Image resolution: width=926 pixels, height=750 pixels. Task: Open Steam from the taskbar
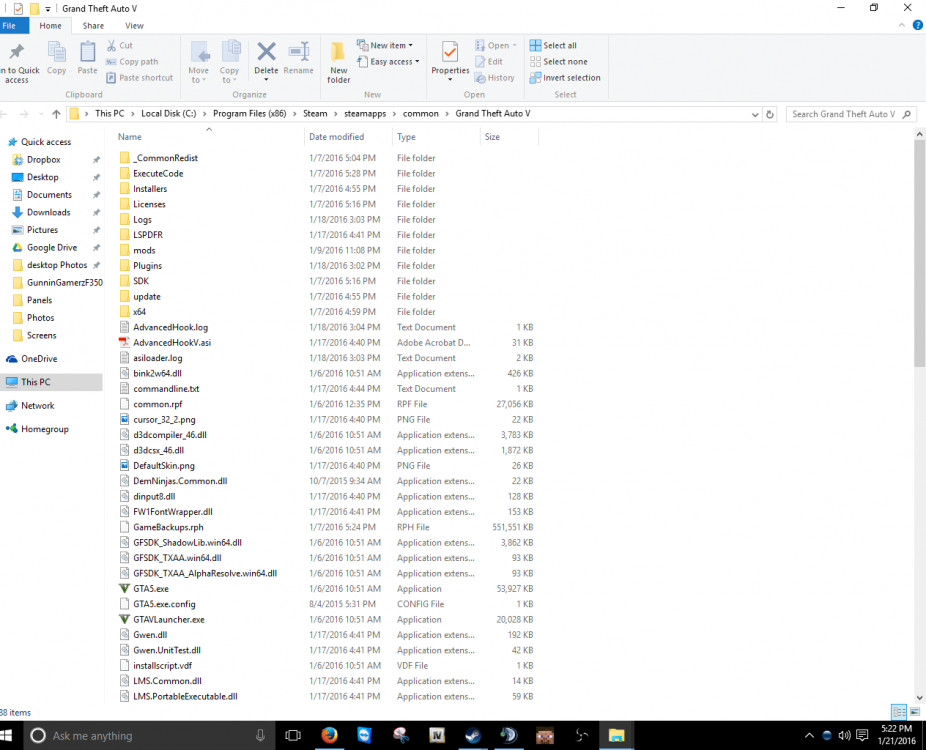click(x=473, y=735)
